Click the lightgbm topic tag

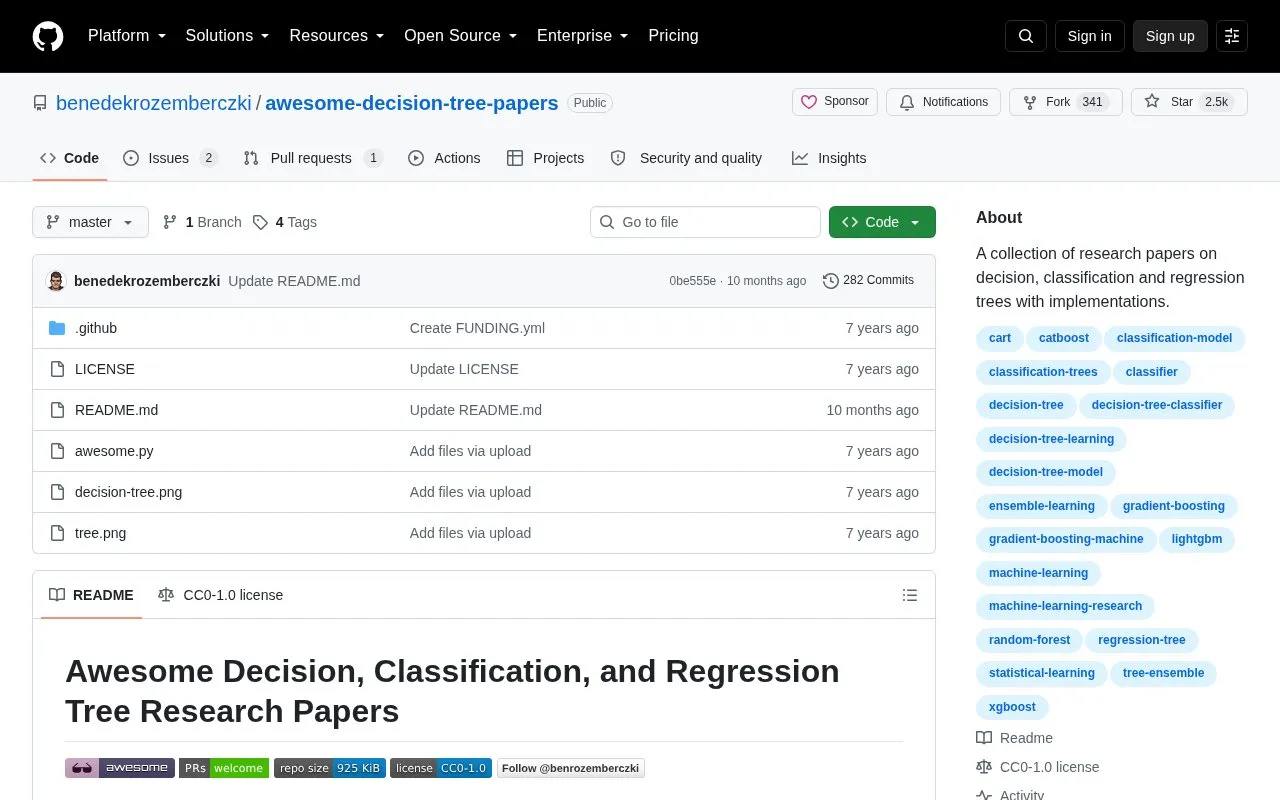point(1197,539)
